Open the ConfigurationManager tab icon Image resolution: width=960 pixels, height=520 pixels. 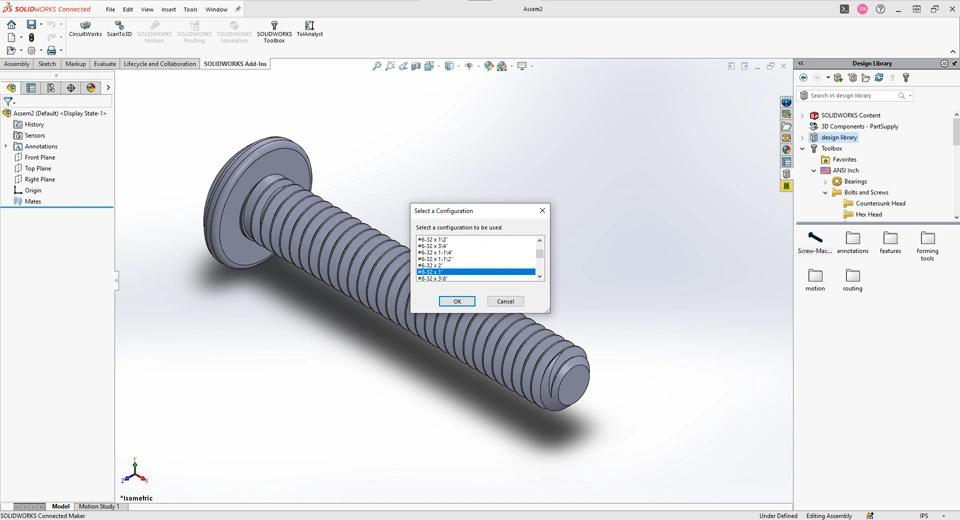(51, 88)
